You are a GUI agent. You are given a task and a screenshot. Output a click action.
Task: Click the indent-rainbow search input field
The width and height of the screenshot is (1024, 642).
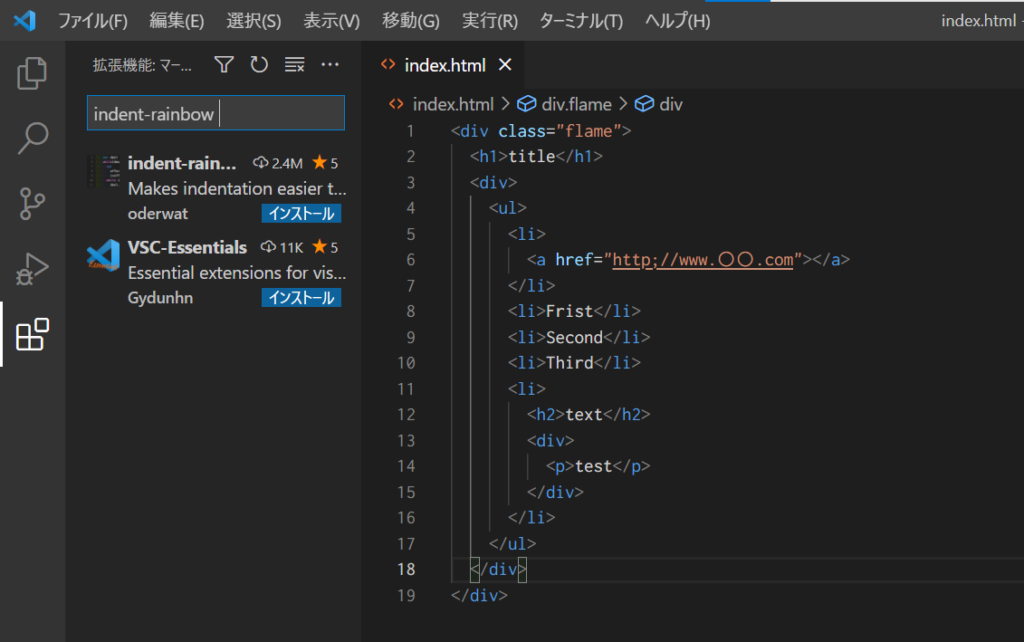coord(215,113)
